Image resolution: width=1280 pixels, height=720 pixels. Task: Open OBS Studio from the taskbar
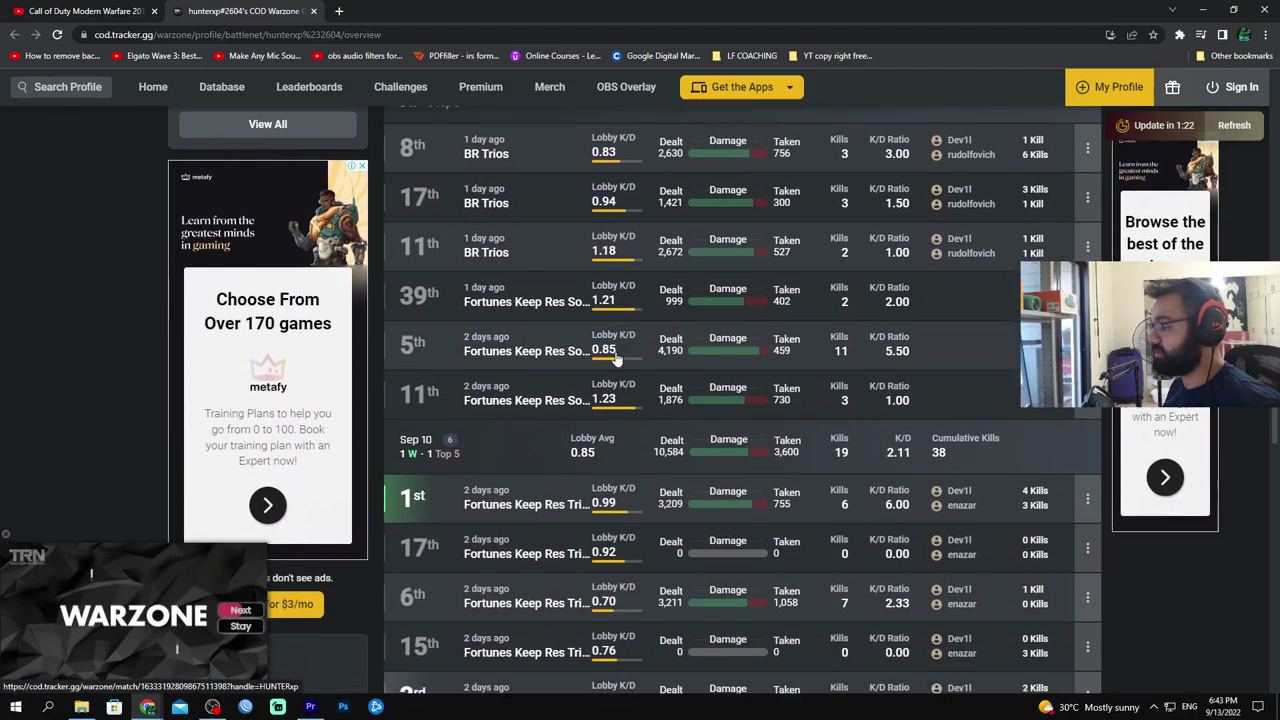tap(212, 707)
